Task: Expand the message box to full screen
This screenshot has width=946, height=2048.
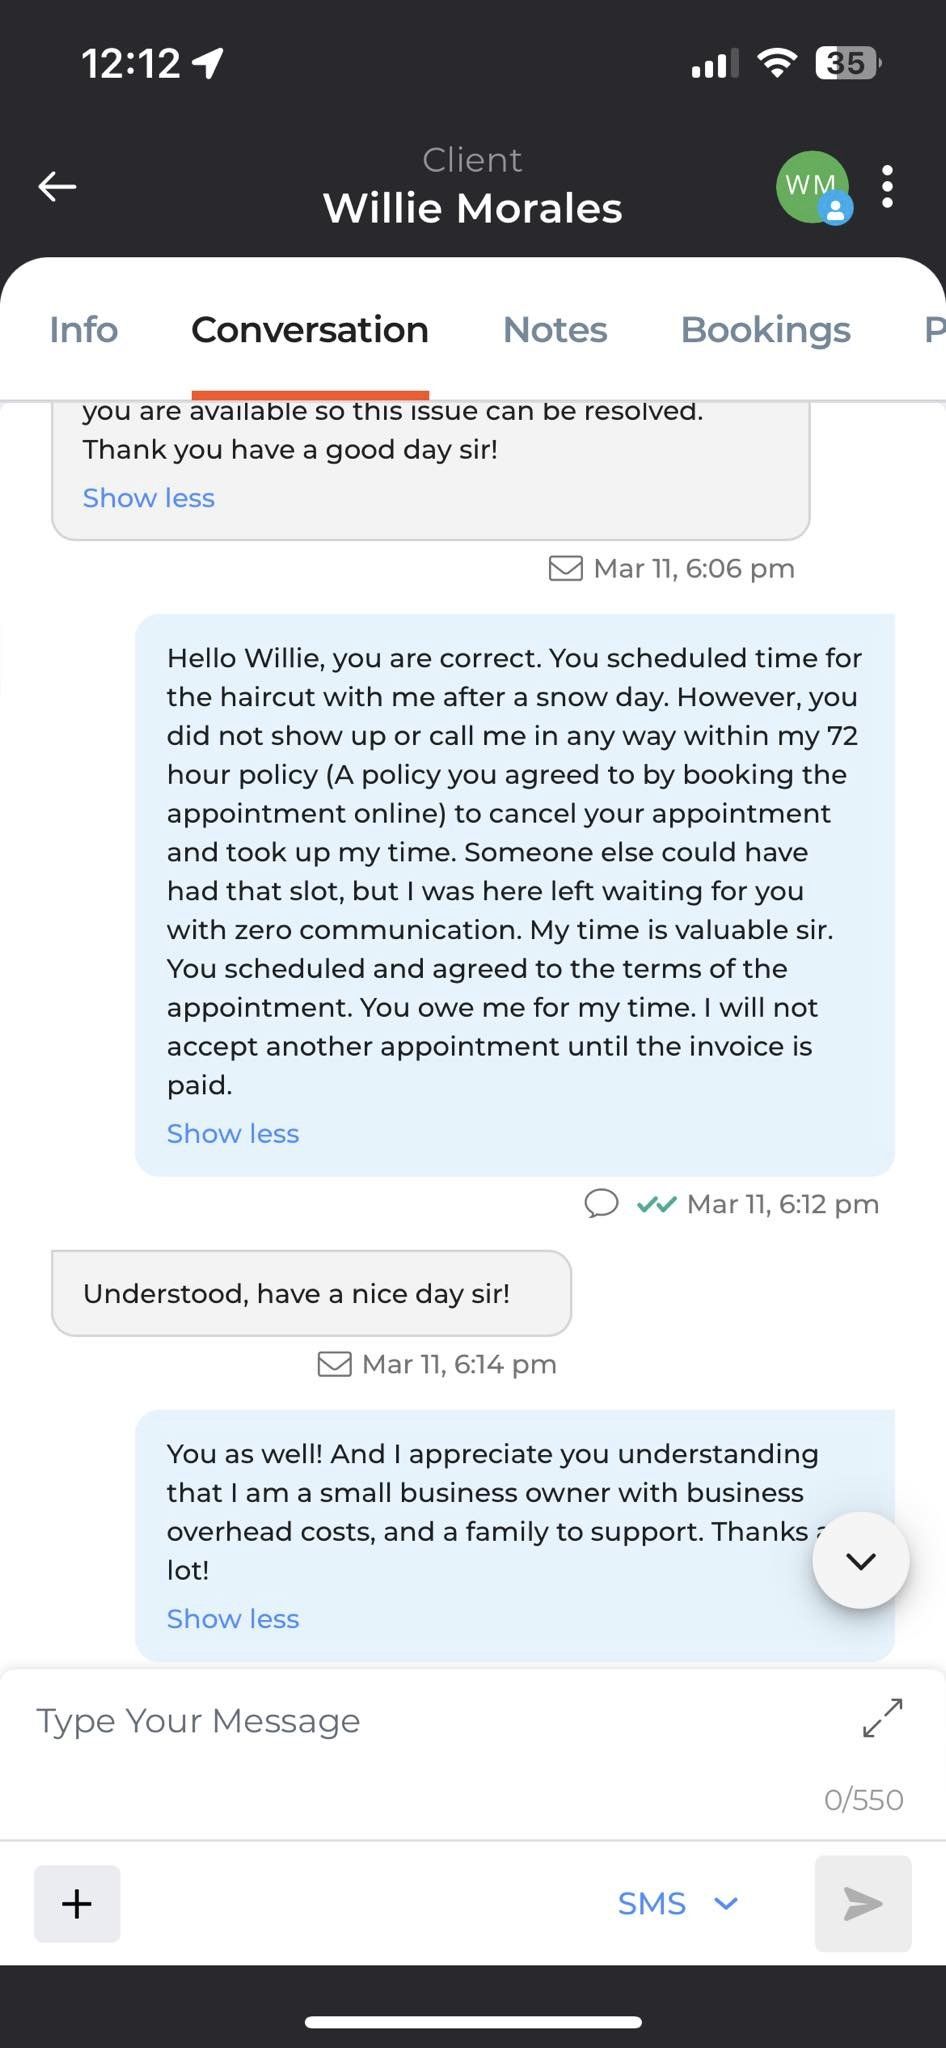Action: [x=883, y=1718]
